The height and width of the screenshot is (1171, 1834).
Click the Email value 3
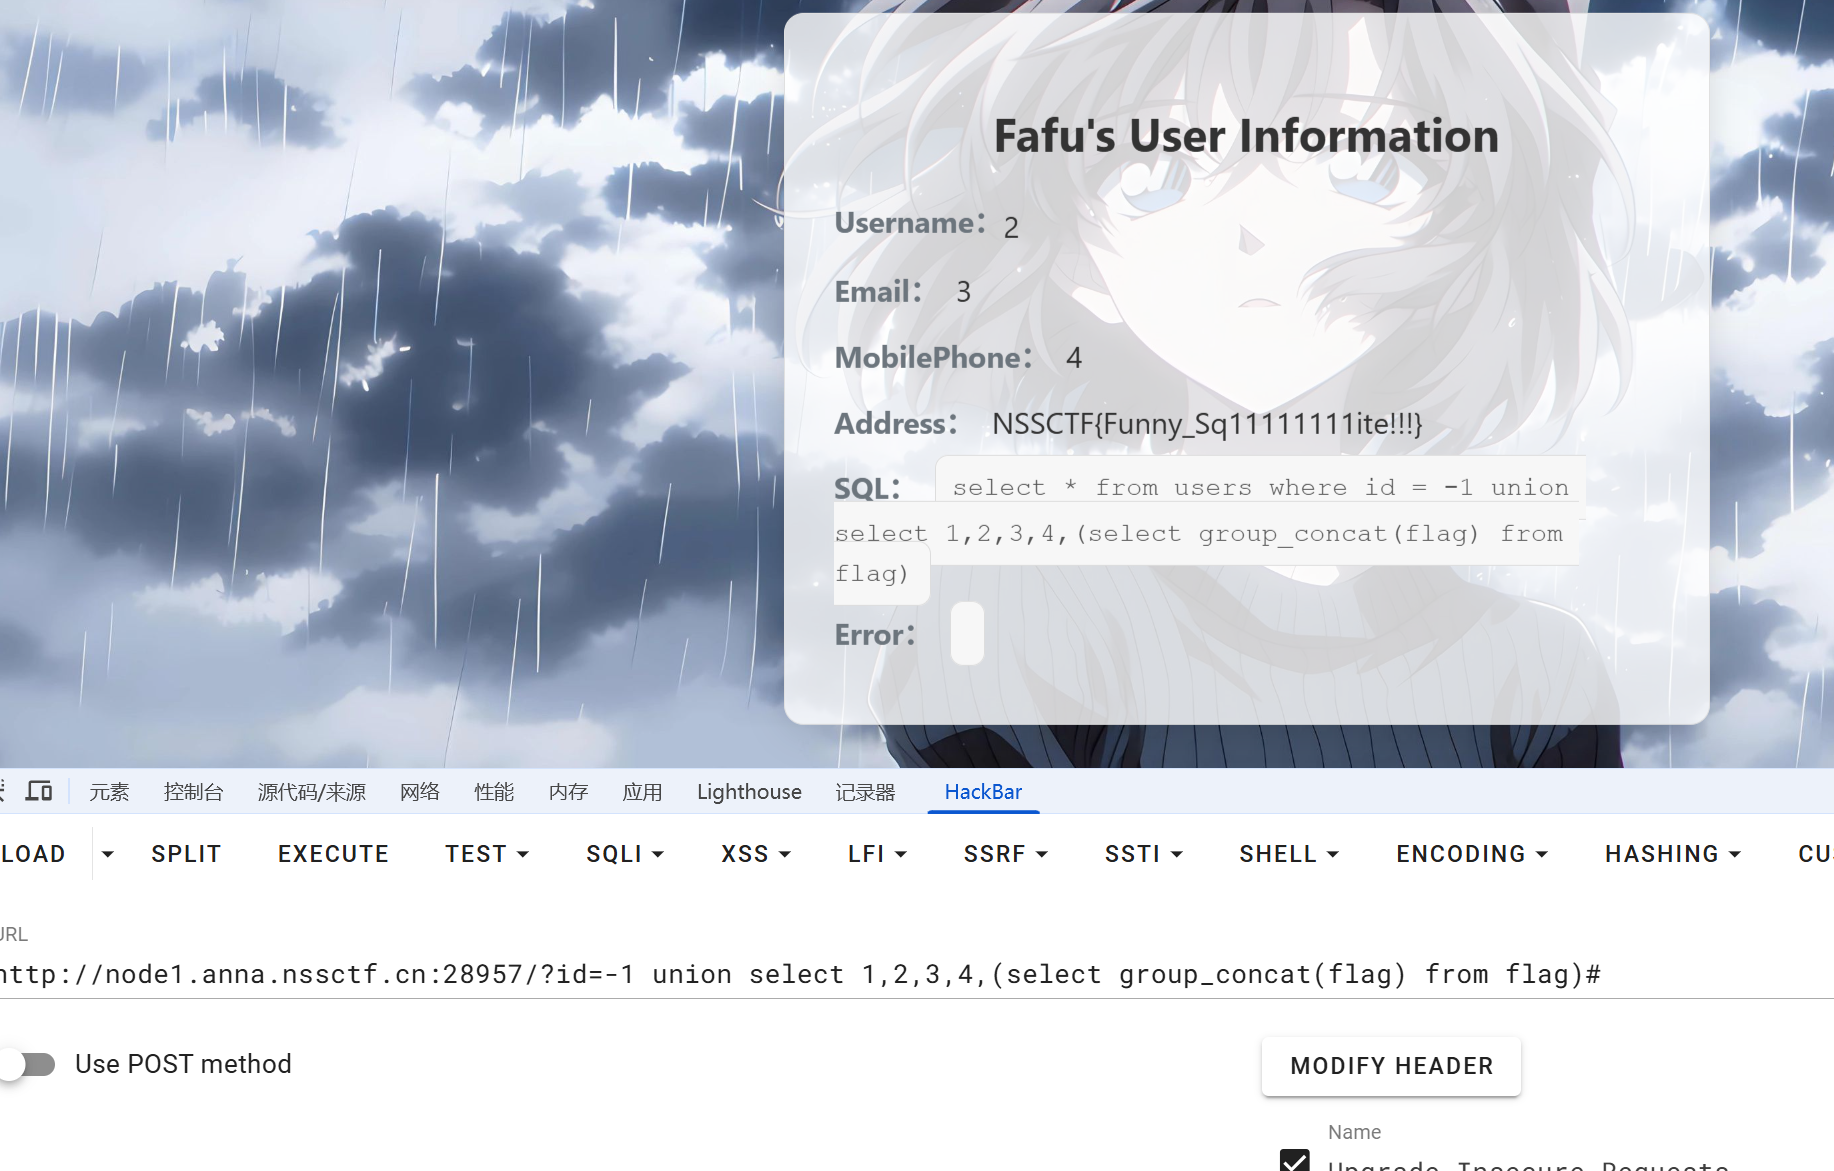963,292
